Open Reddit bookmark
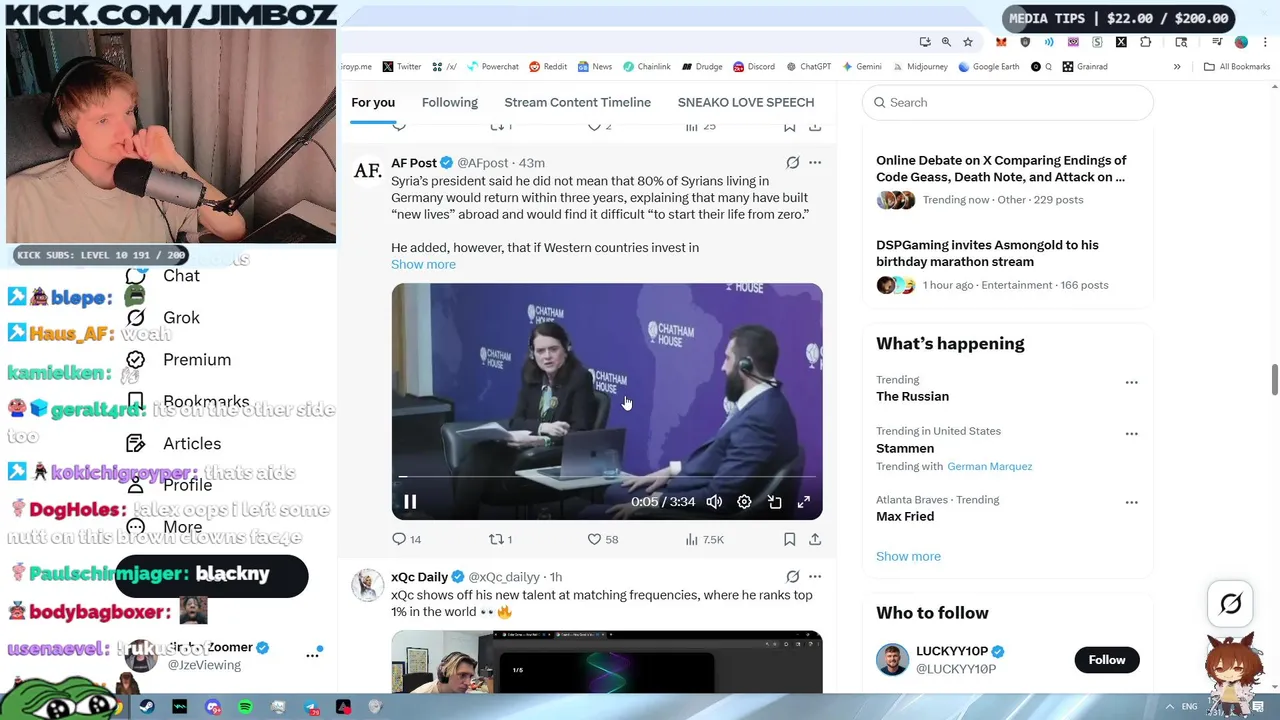 coord(548,66)
